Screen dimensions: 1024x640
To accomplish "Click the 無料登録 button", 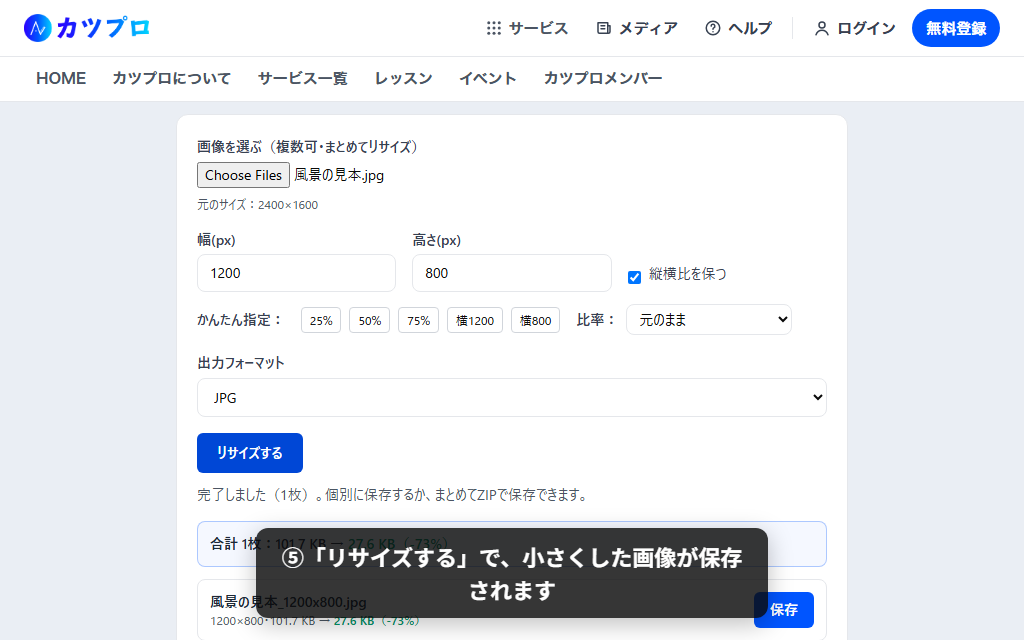I will [955, 28].
